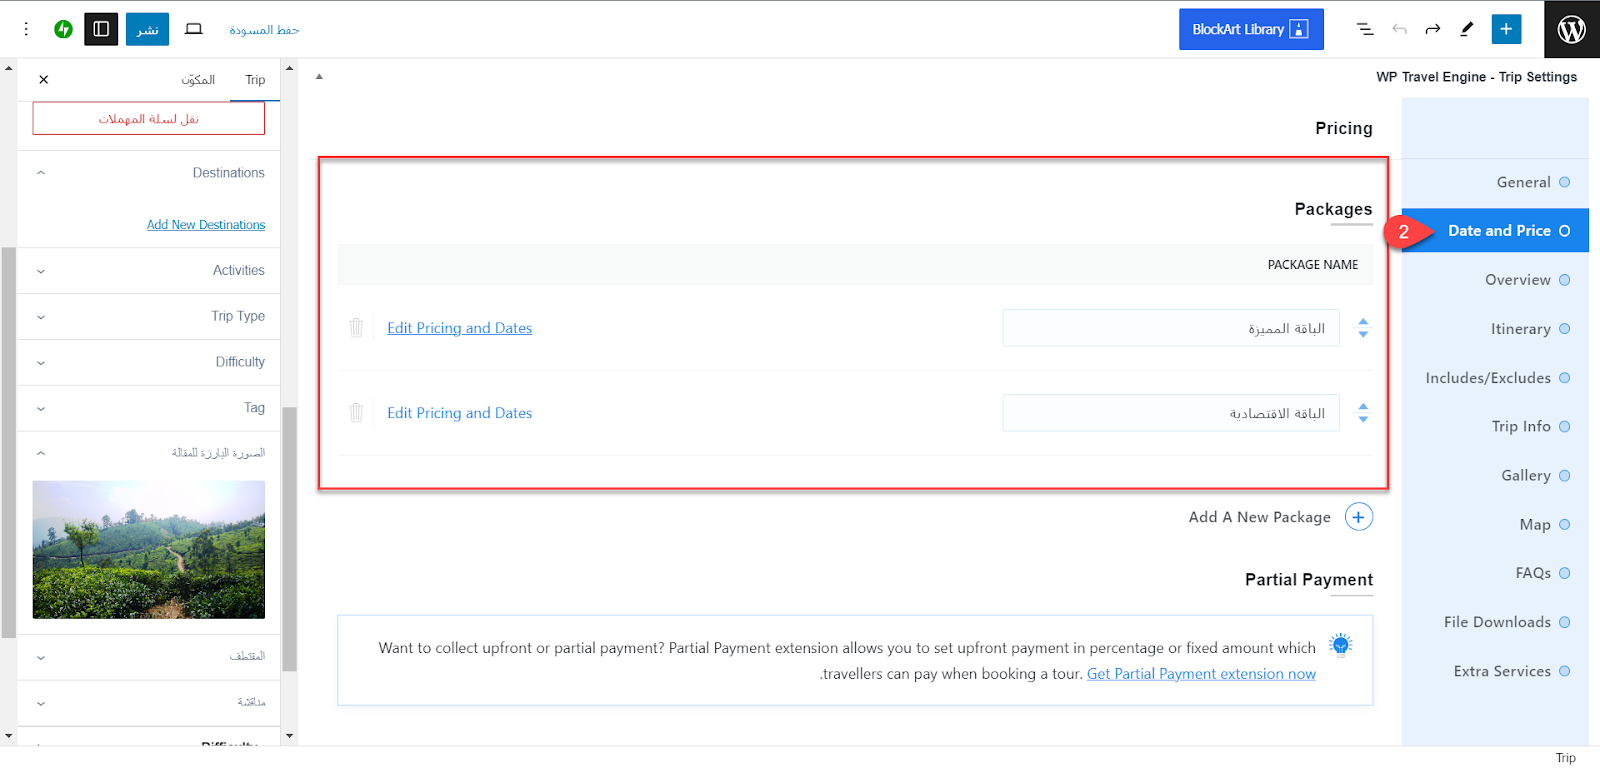Expand the Trip Type panel
The image size is (1600, 768).
click(149, 316)
